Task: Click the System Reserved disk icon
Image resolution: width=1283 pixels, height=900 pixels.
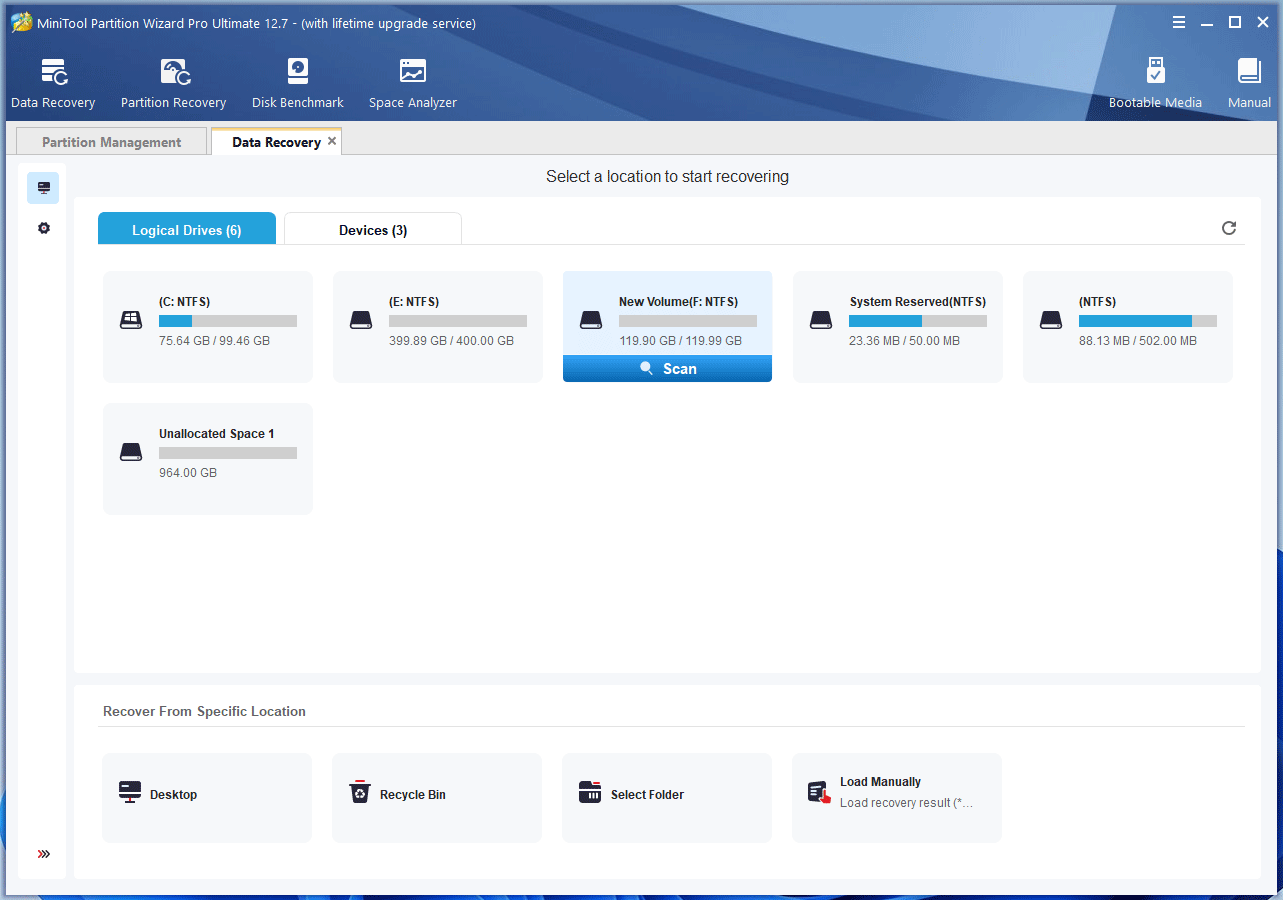Action: (x=821, y=320)
